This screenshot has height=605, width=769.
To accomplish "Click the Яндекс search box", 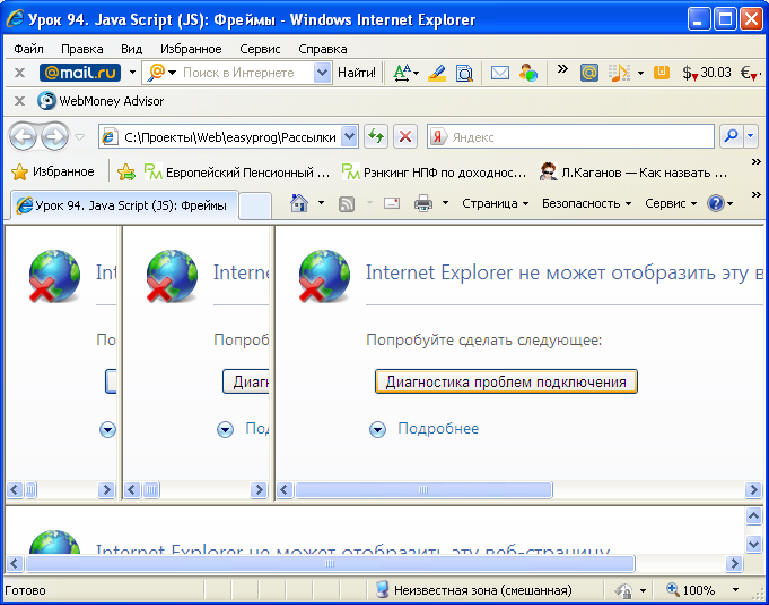I will click(x=571, y=137).
